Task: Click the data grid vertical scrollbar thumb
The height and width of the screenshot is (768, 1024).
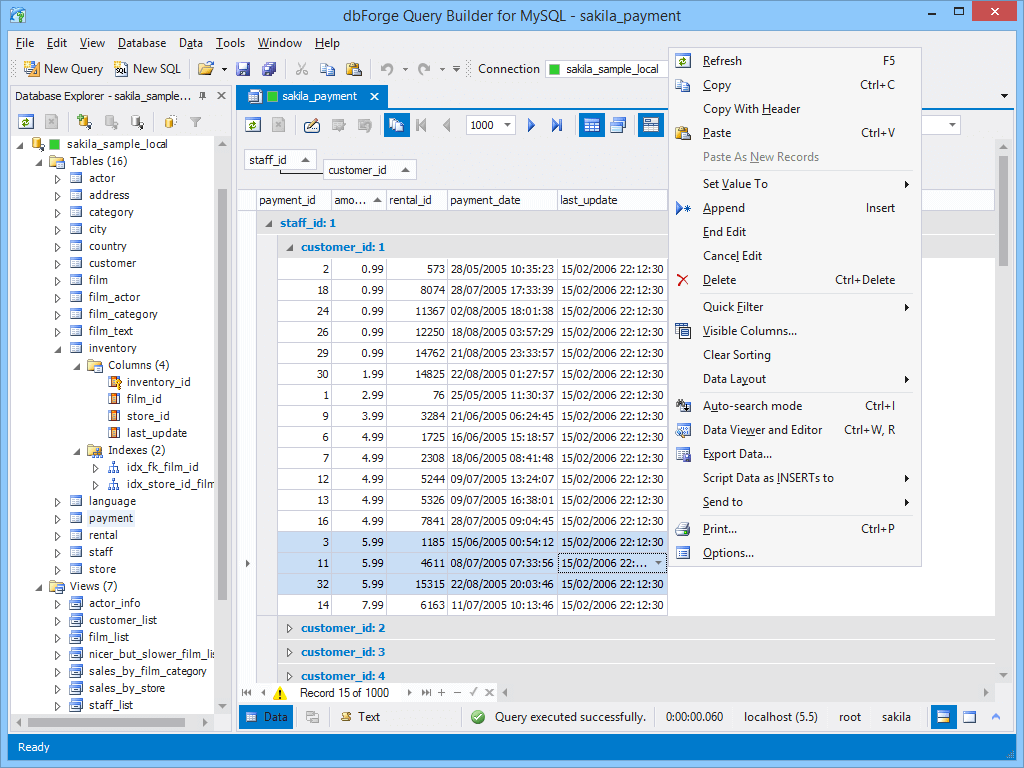Action: 1003,210
